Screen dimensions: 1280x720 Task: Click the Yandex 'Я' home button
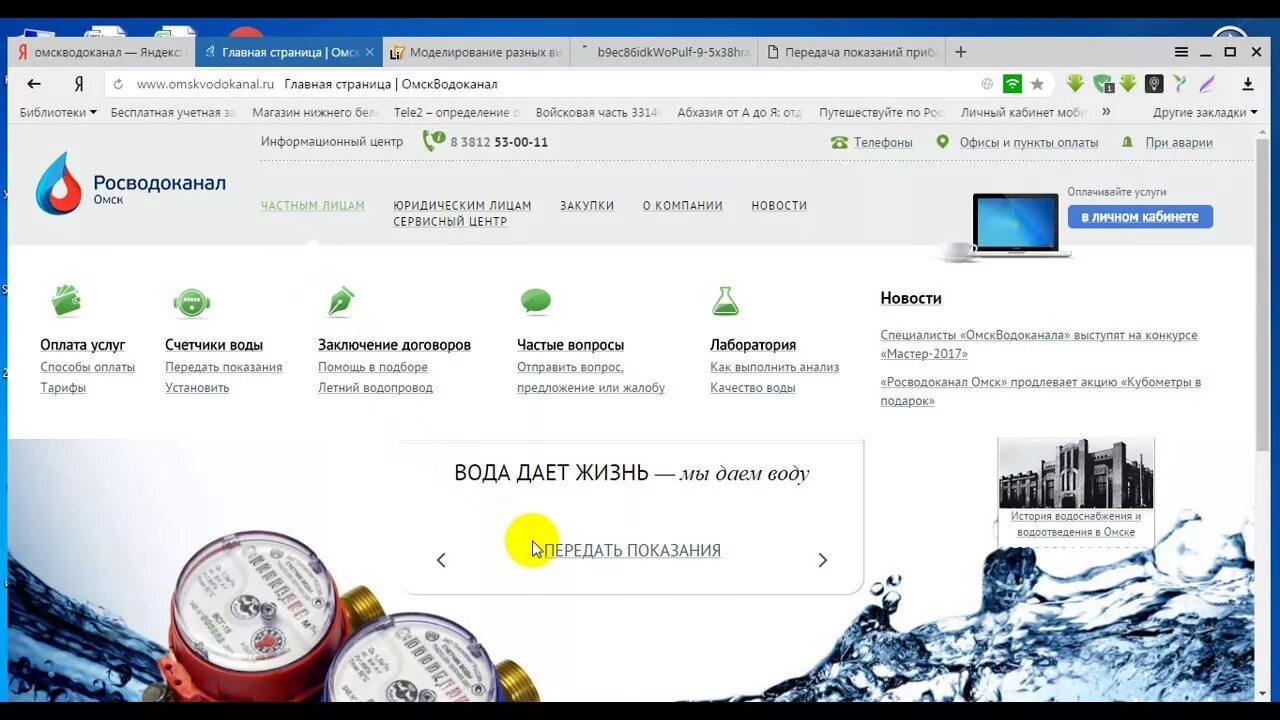pyautogui.click(x=79, y=84)
